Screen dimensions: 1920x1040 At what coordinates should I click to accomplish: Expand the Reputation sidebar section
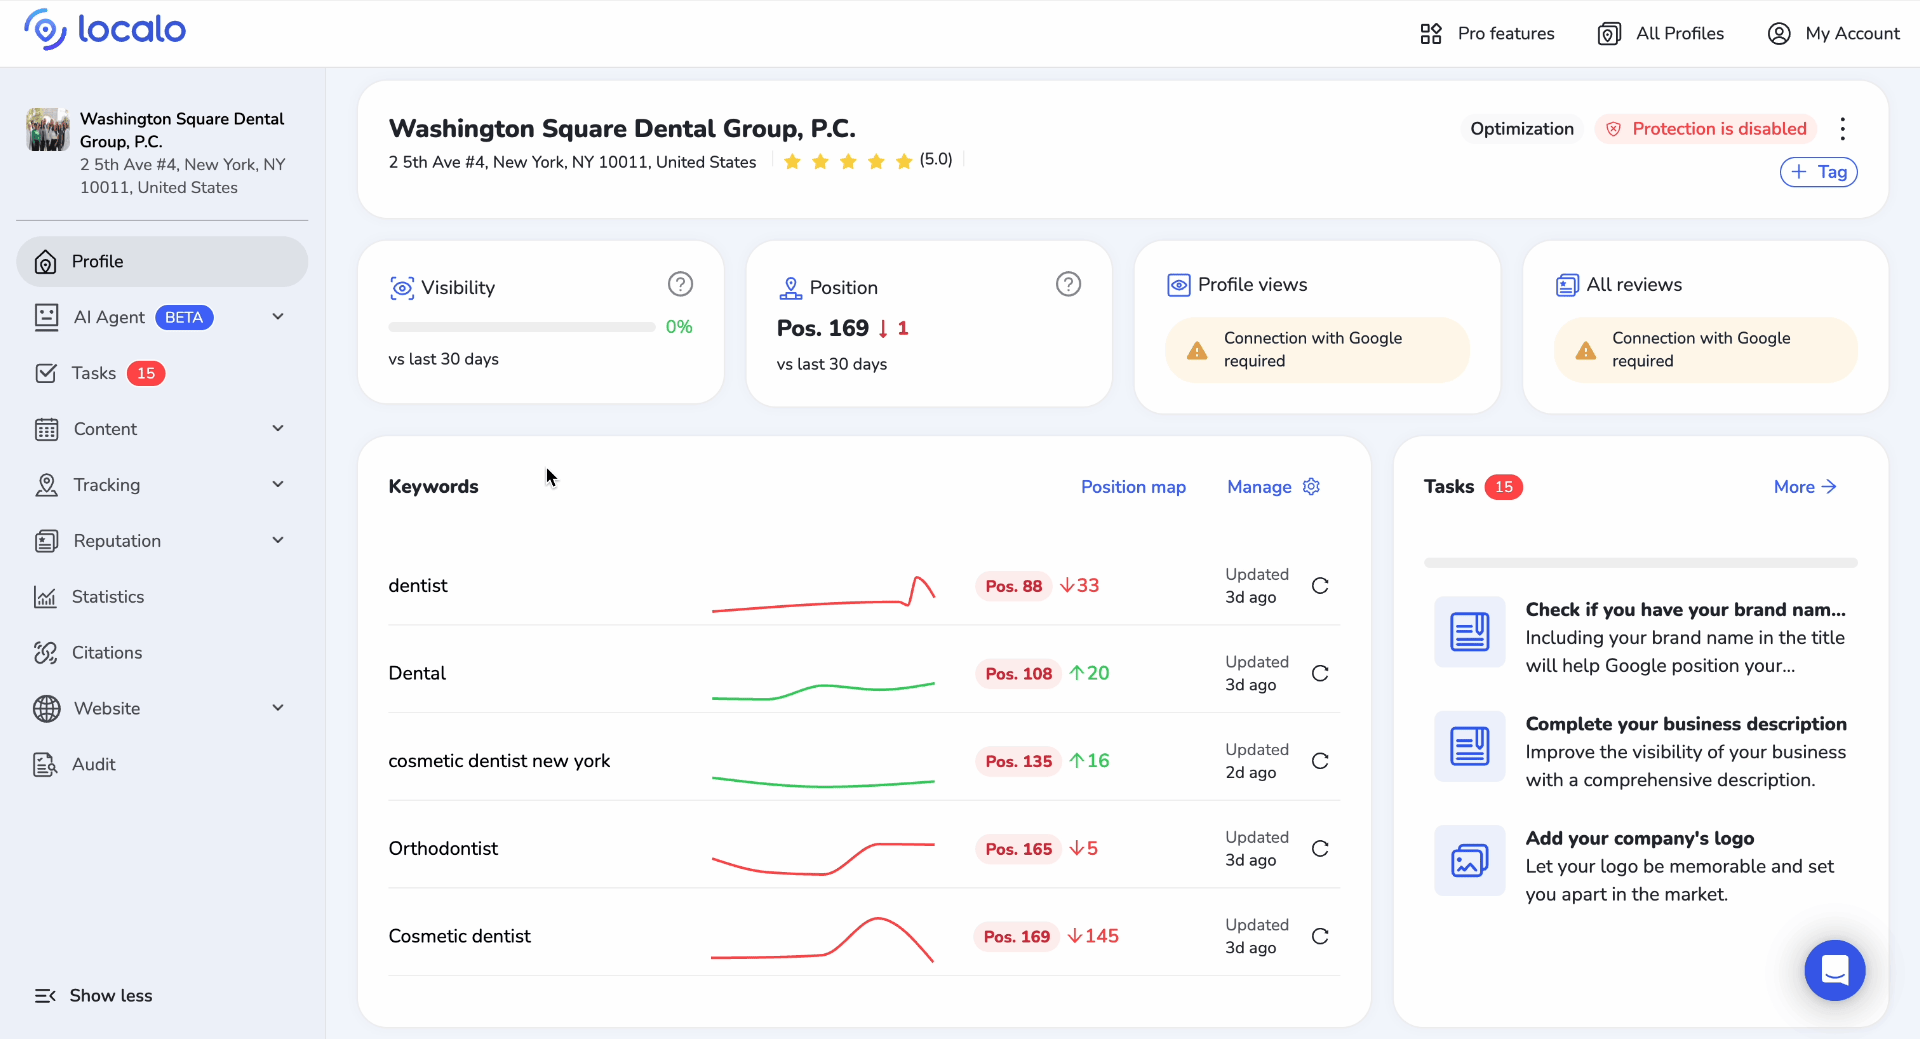[x=278, y=541]
